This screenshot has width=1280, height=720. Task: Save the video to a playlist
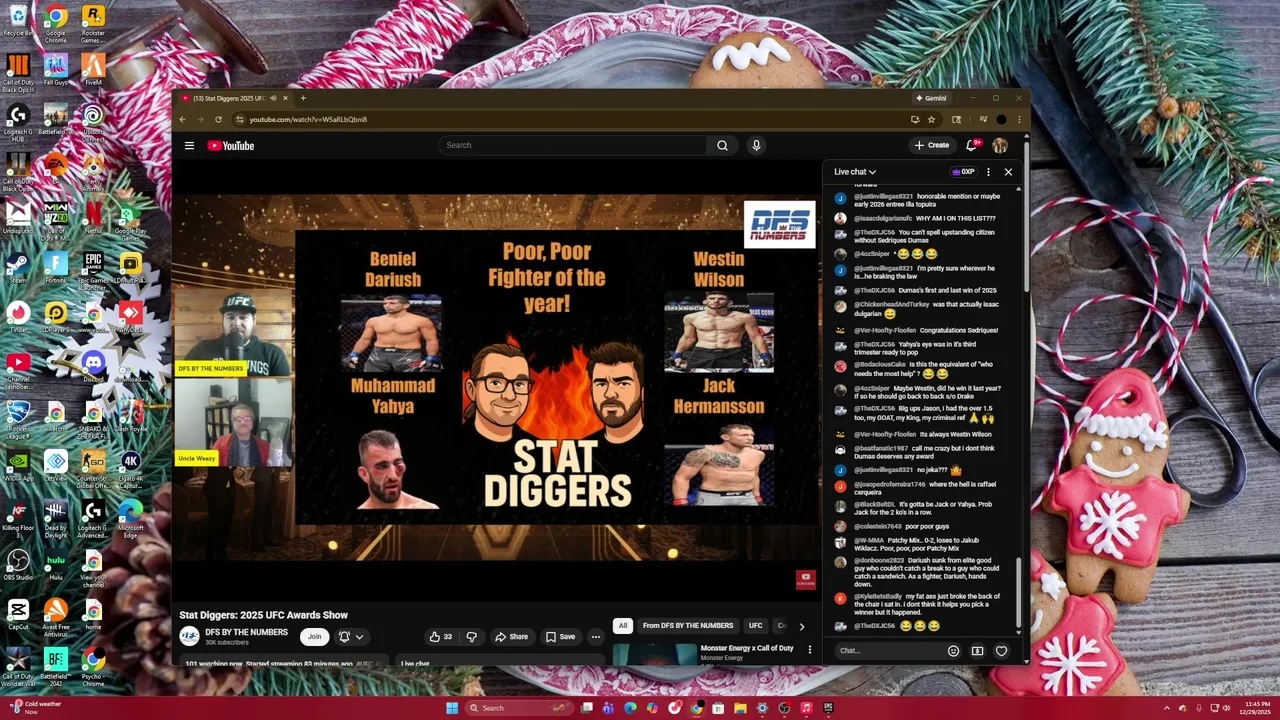(560, 636)
